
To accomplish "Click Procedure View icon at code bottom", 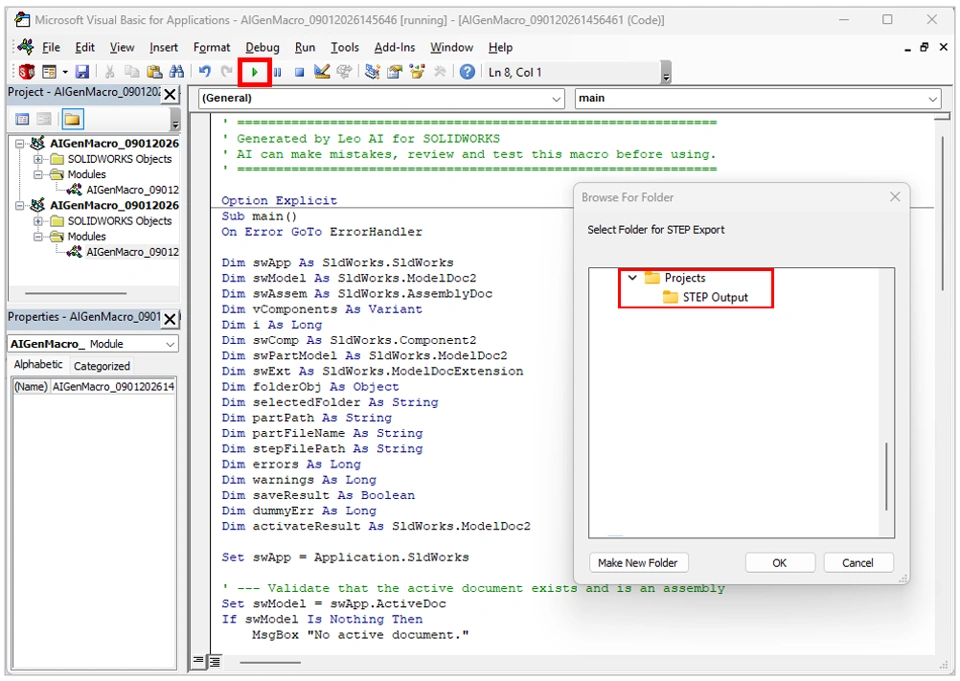I will (x=198, y=661).
